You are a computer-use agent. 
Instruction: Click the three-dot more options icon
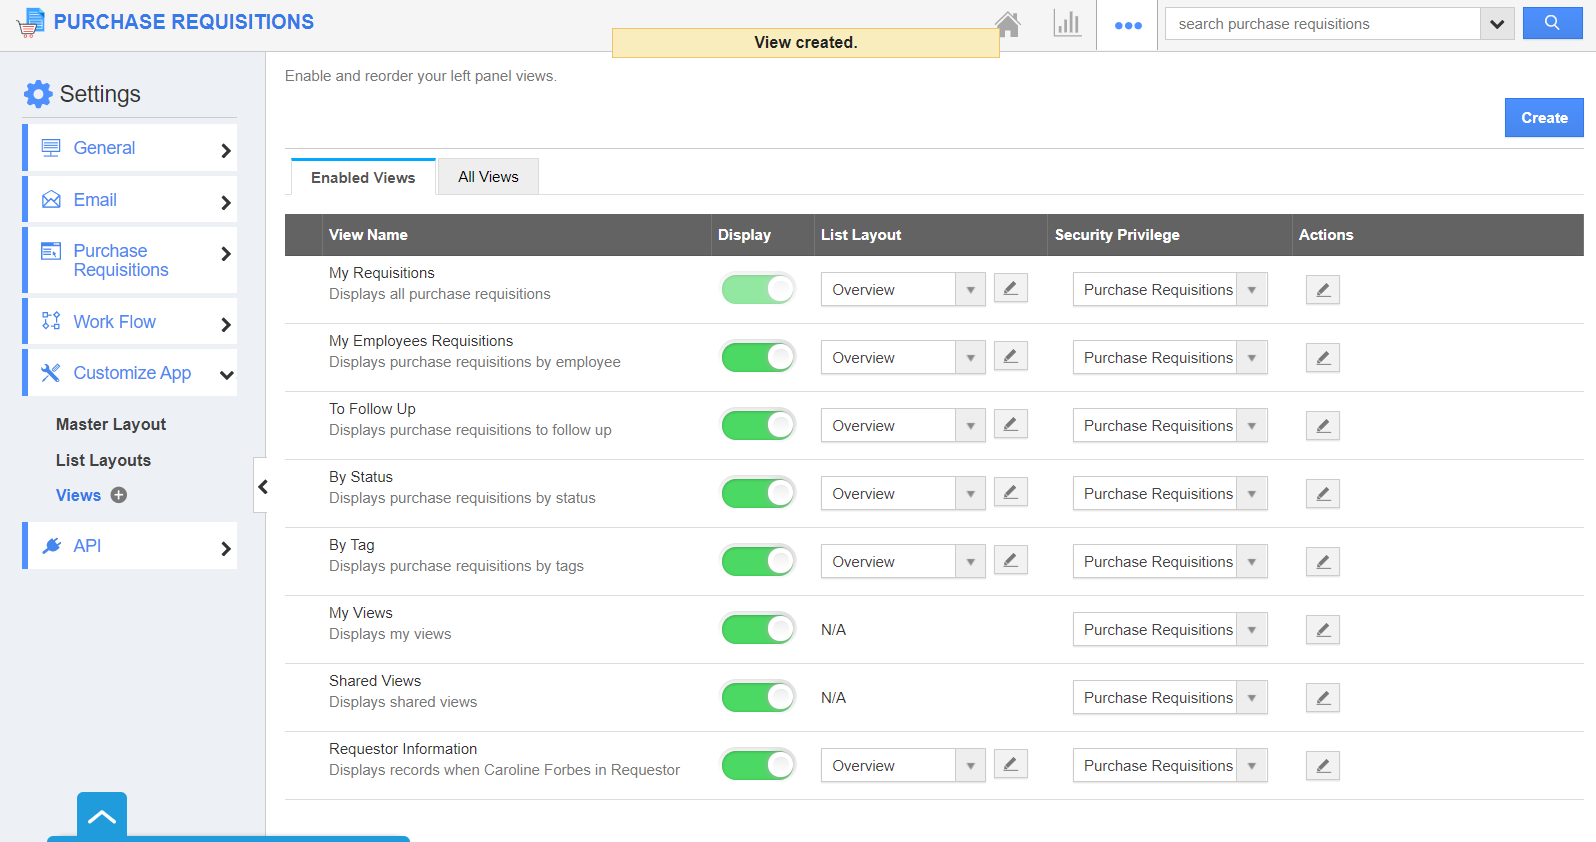pyautogui.click(x=1128, y=25)
